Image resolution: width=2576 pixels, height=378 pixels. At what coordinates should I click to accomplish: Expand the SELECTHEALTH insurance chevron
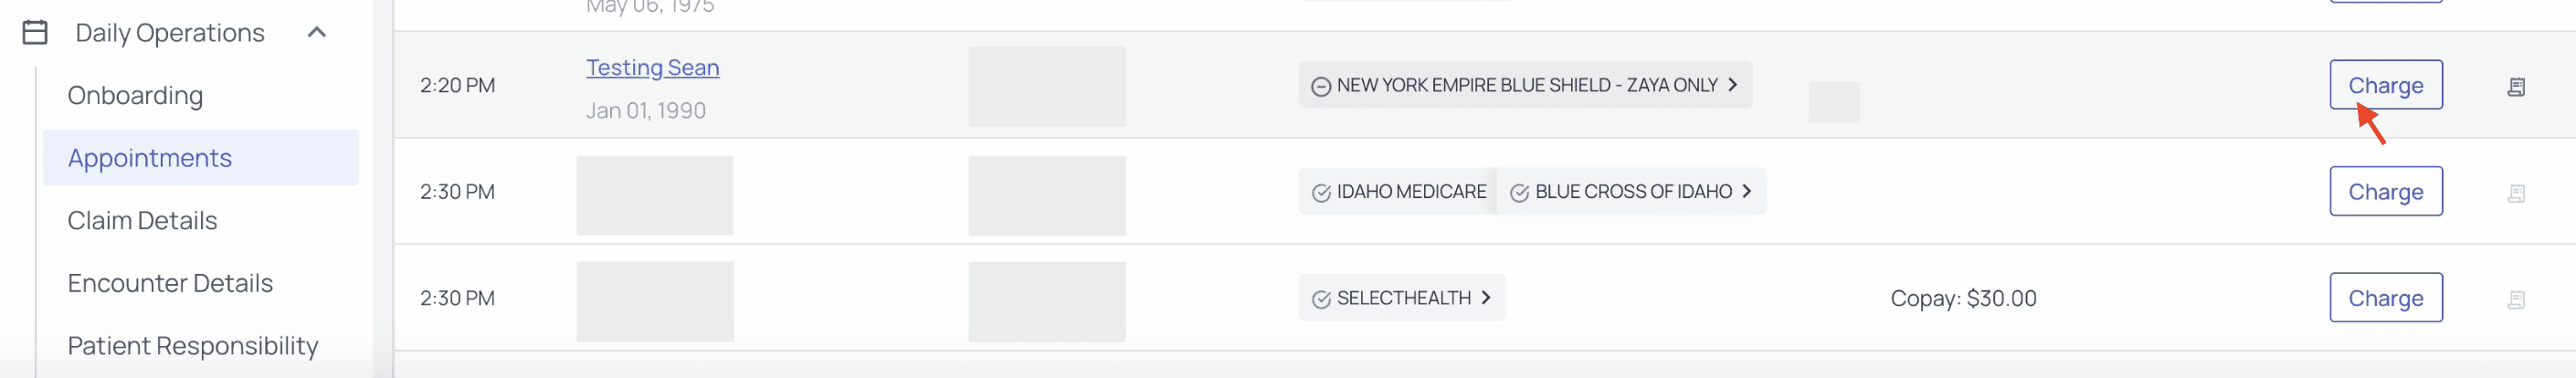click(1486, 298)
